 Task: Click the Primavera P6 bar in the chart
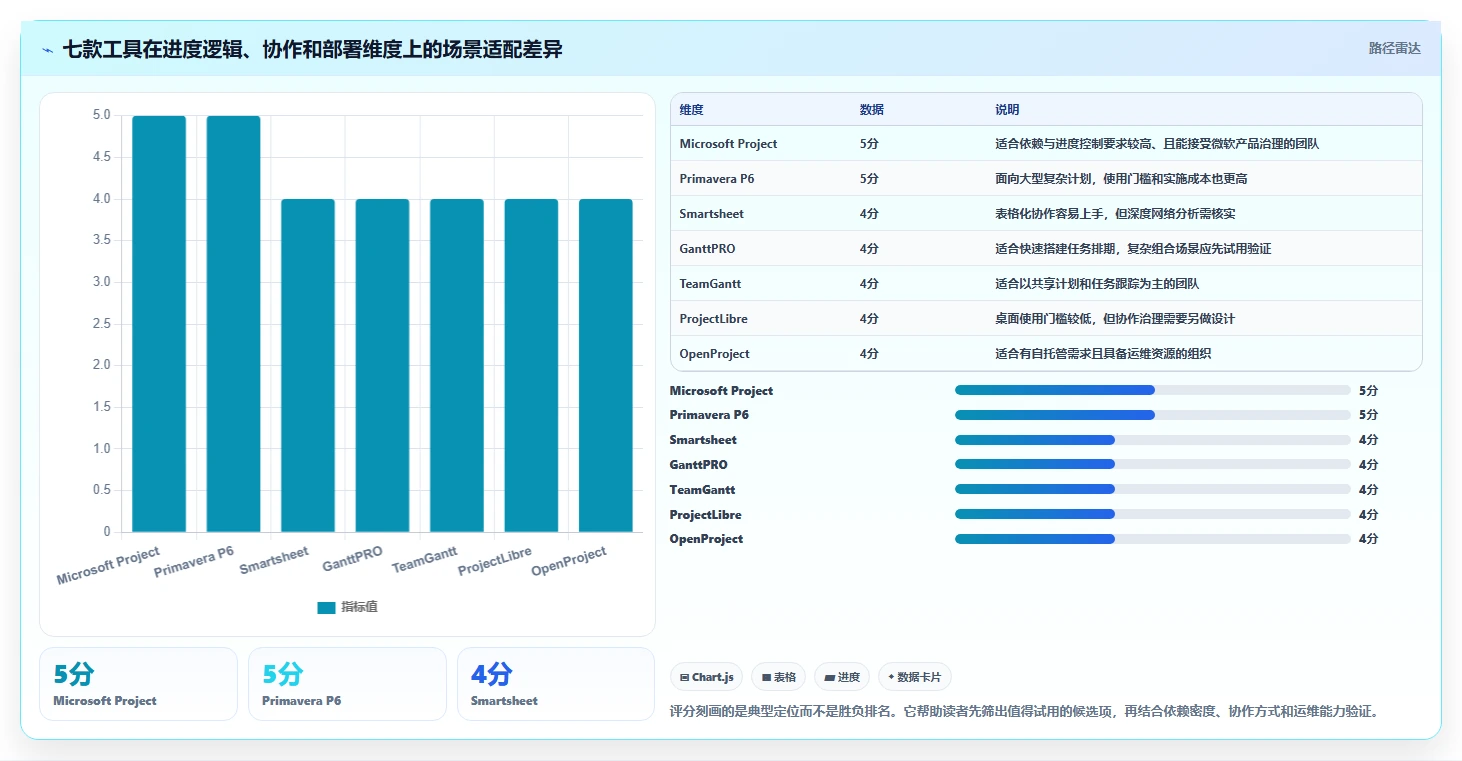tap(233, 324)
